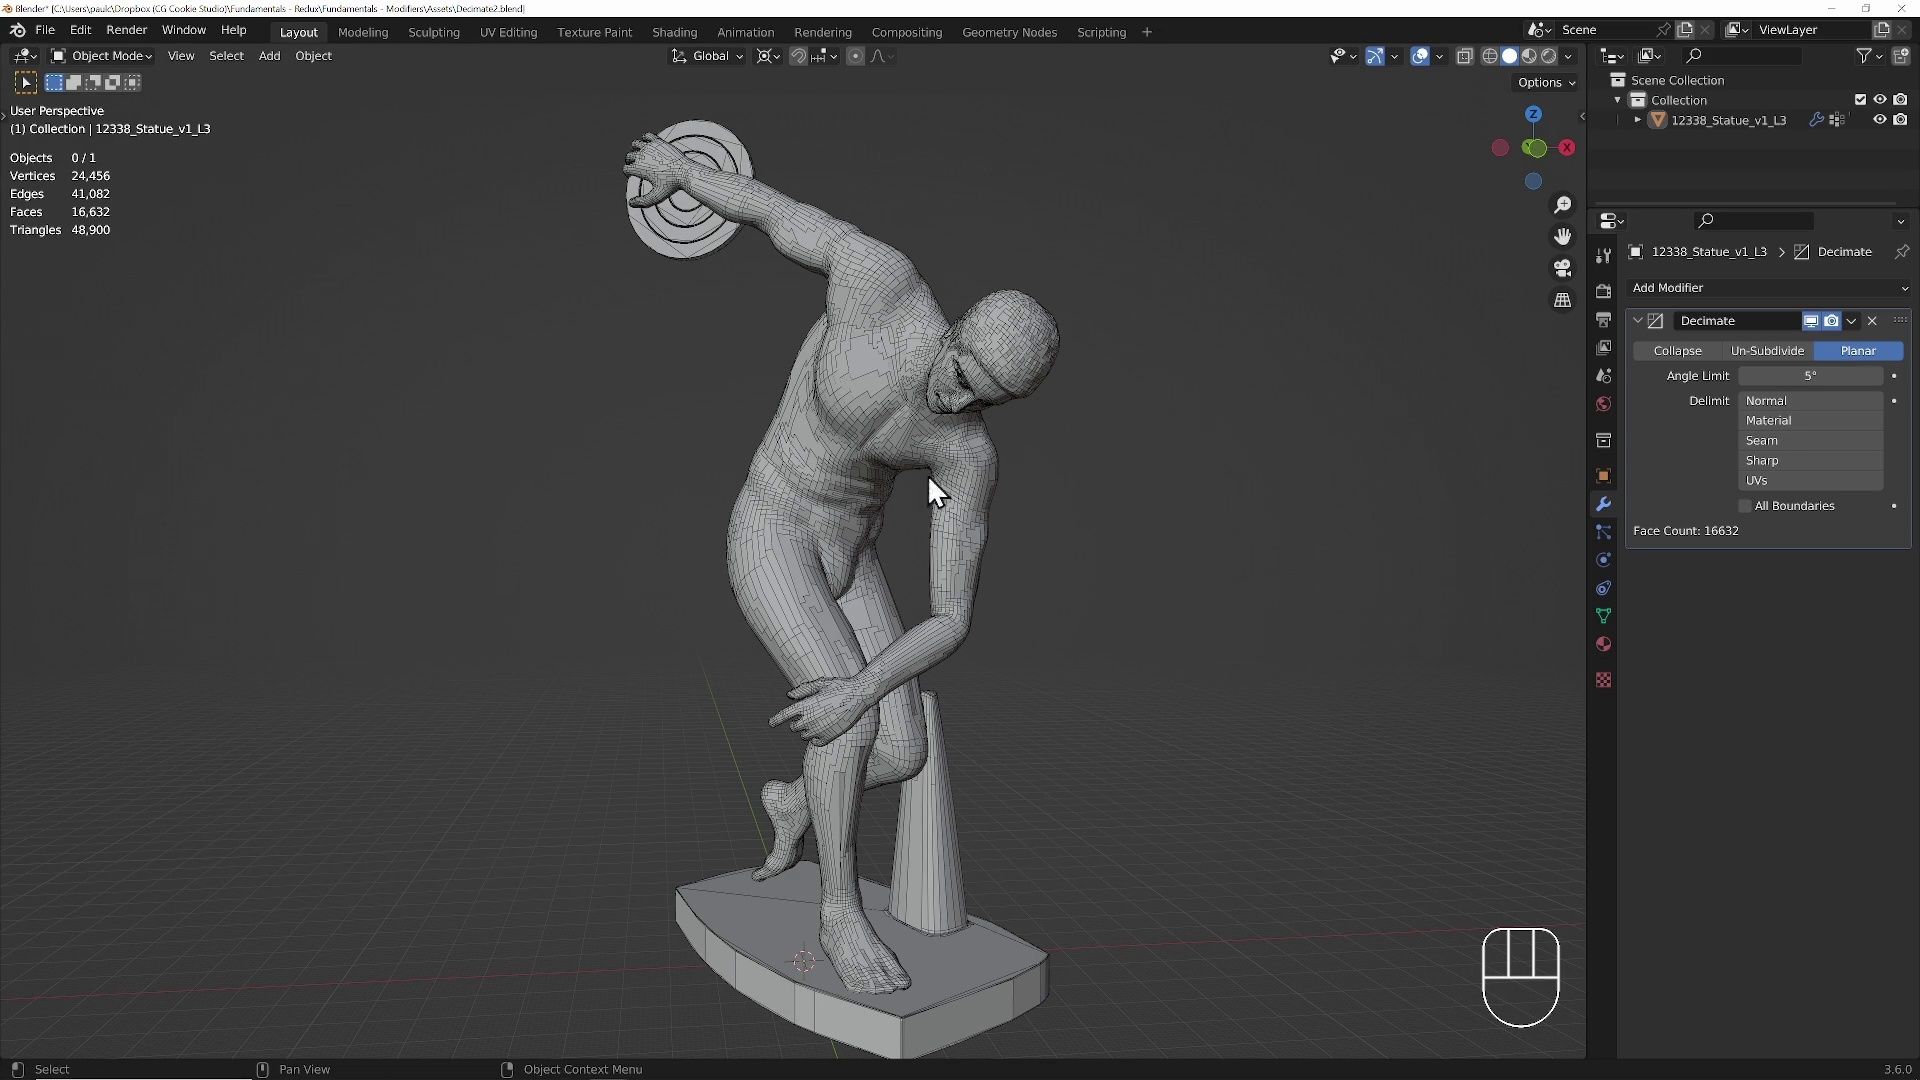
Task: Select material preview viewport shading
Action: [x=1529, y=56]
